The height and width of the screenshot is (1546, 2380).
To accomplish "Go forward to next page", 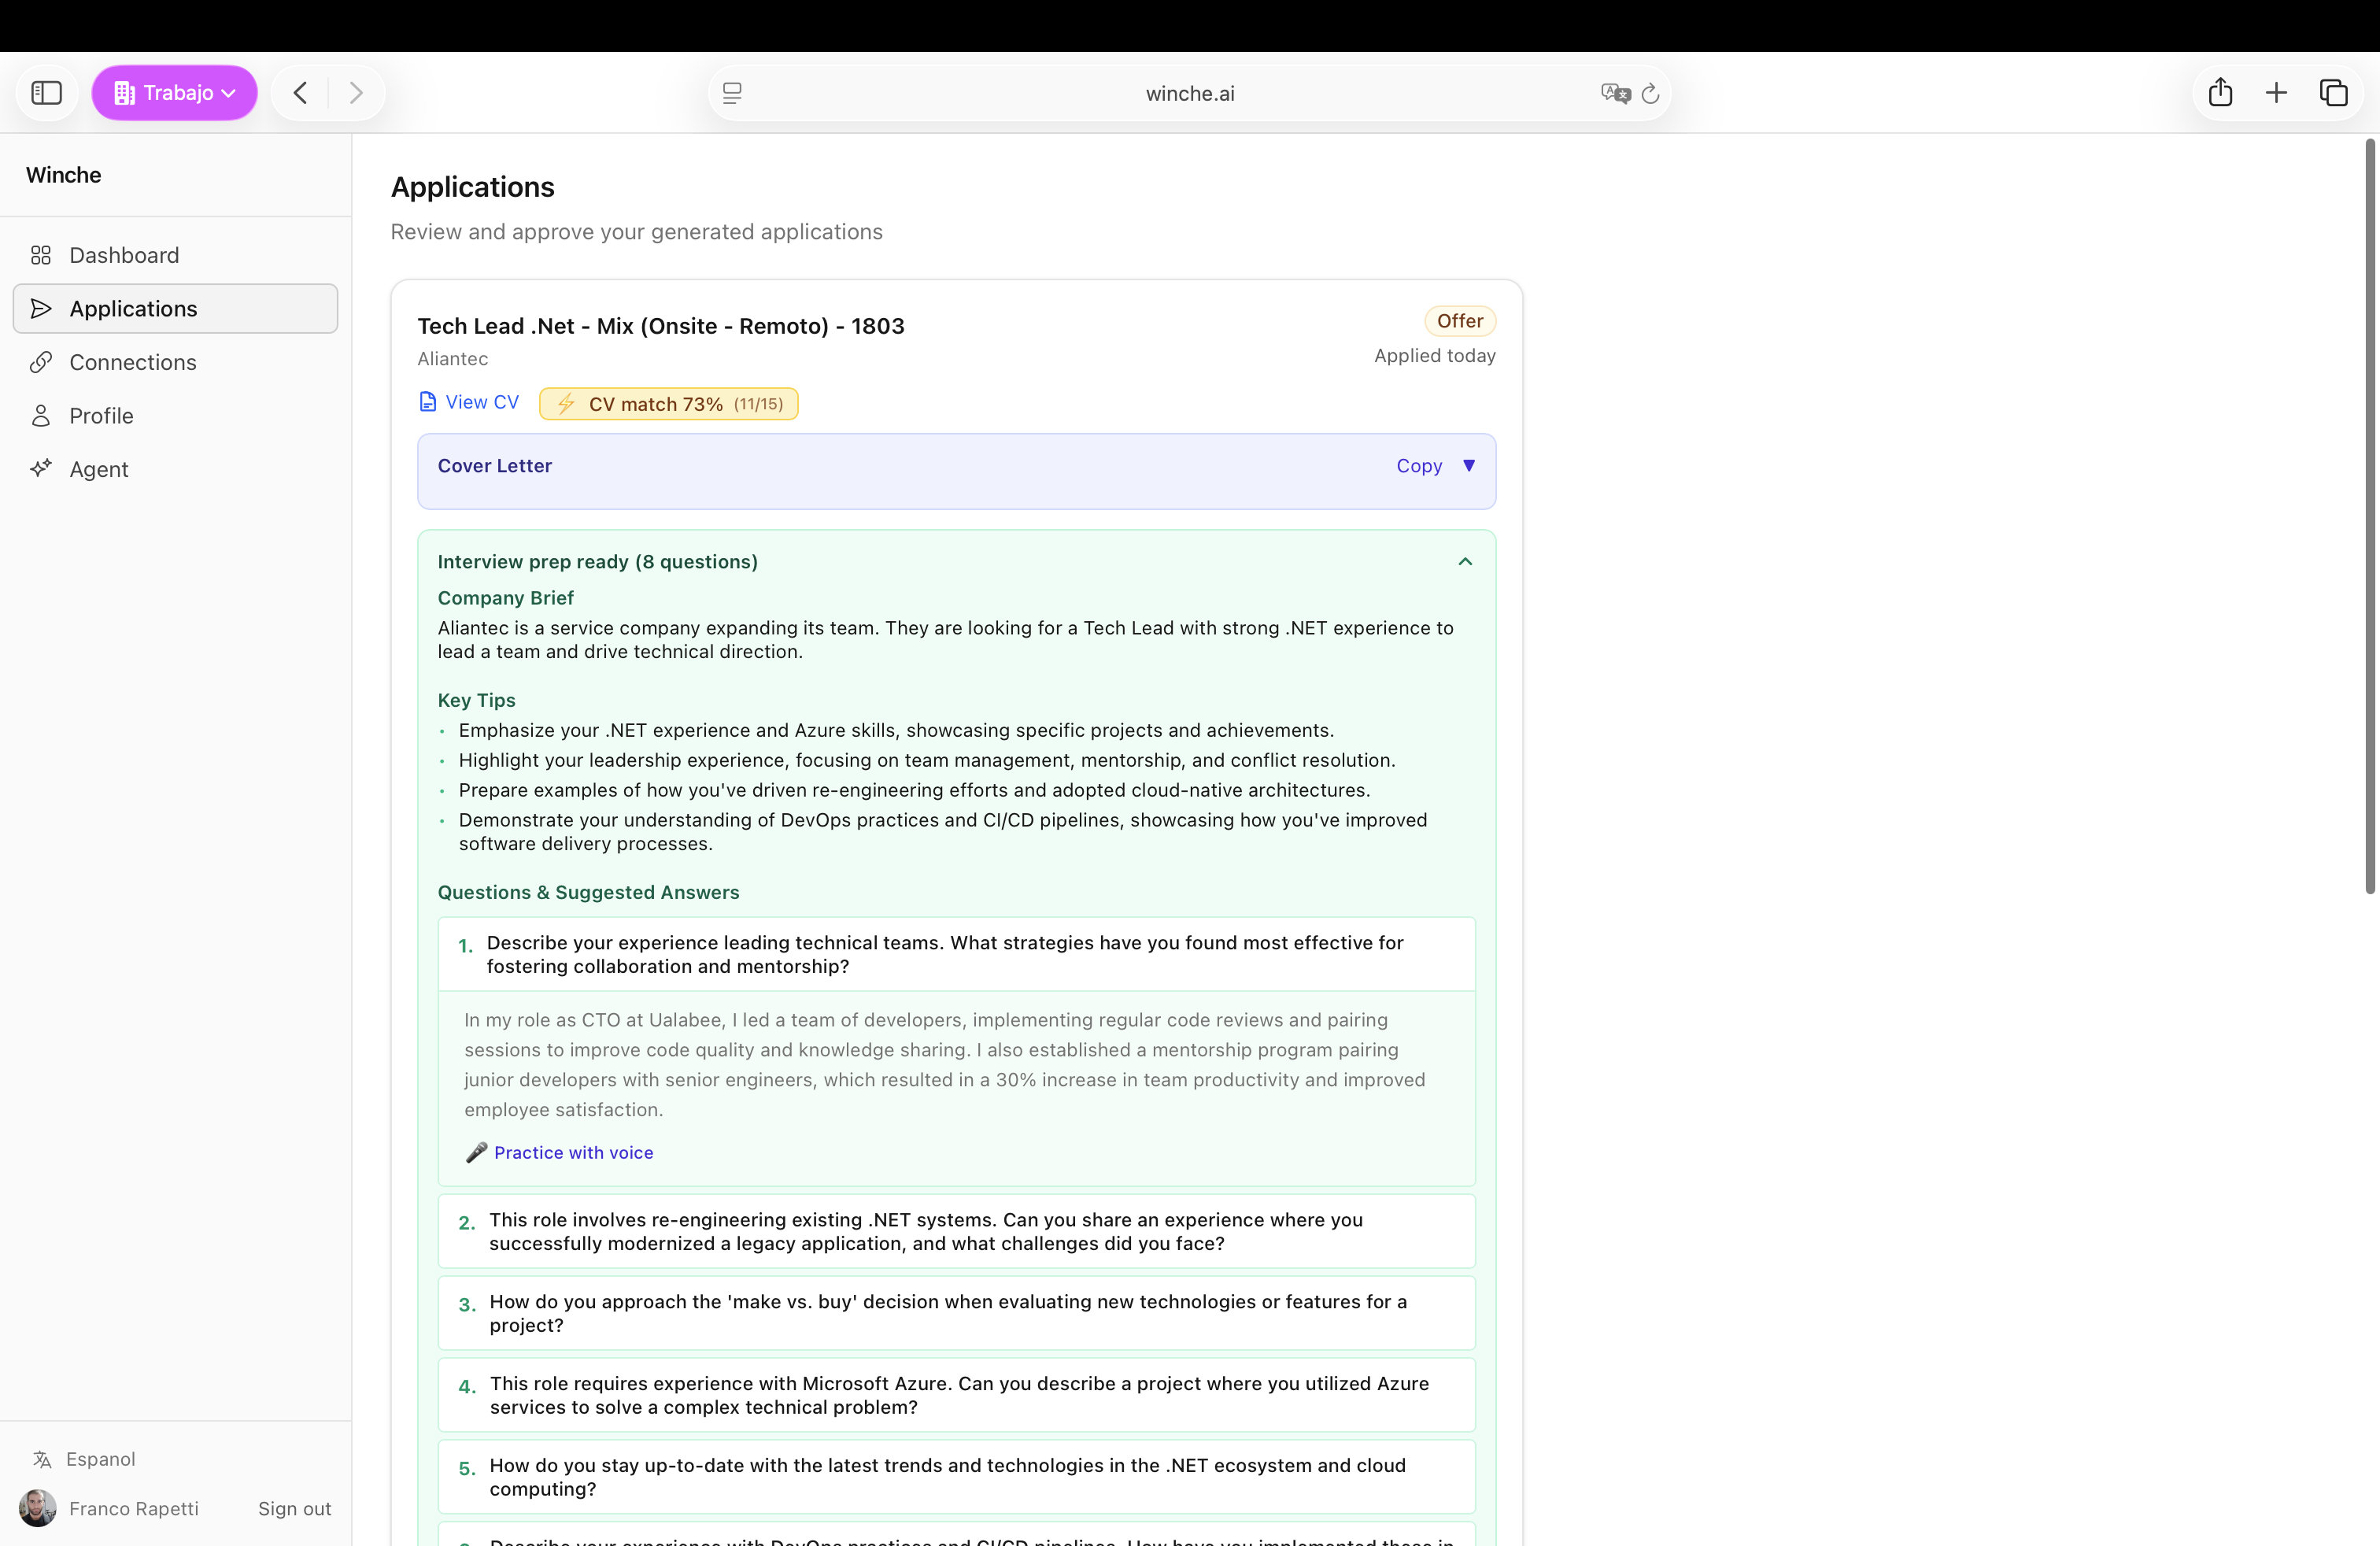I will point(356,93).
